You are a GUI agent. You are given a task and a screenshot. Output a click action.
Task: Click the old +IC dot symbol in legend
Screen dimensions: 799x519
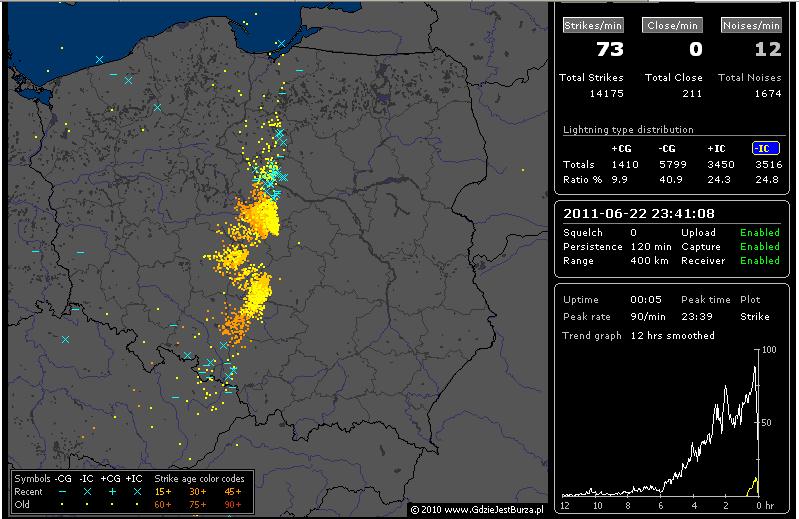click(x=136, y=504)
